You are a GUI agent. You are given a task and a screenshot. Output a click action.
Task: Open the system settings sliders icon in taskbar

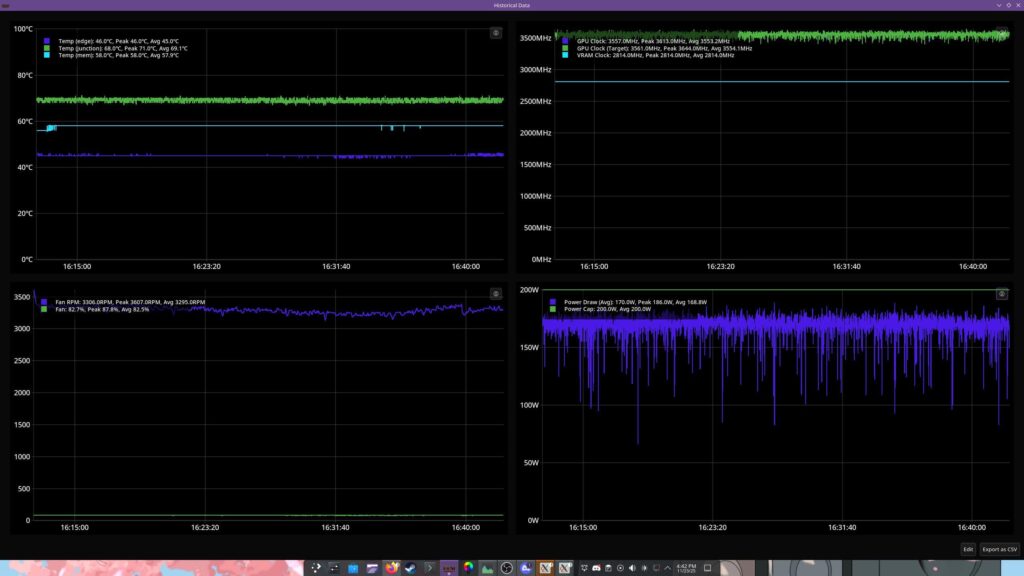point(334,568)
